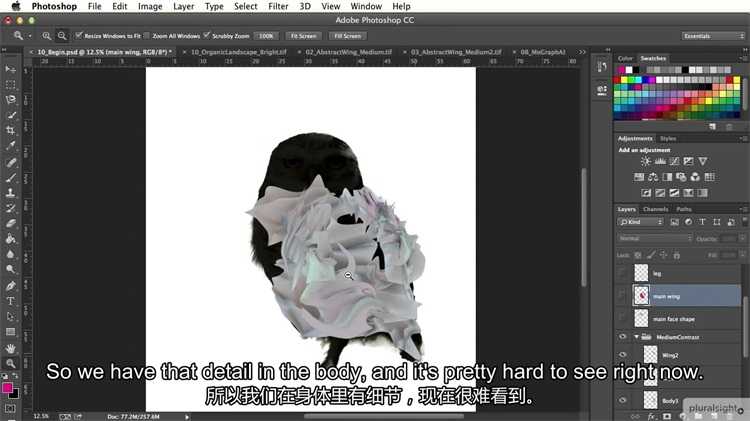Select the Horizontal Type tool
Viewport: 750px width, 421px height.
coord(10,301)
